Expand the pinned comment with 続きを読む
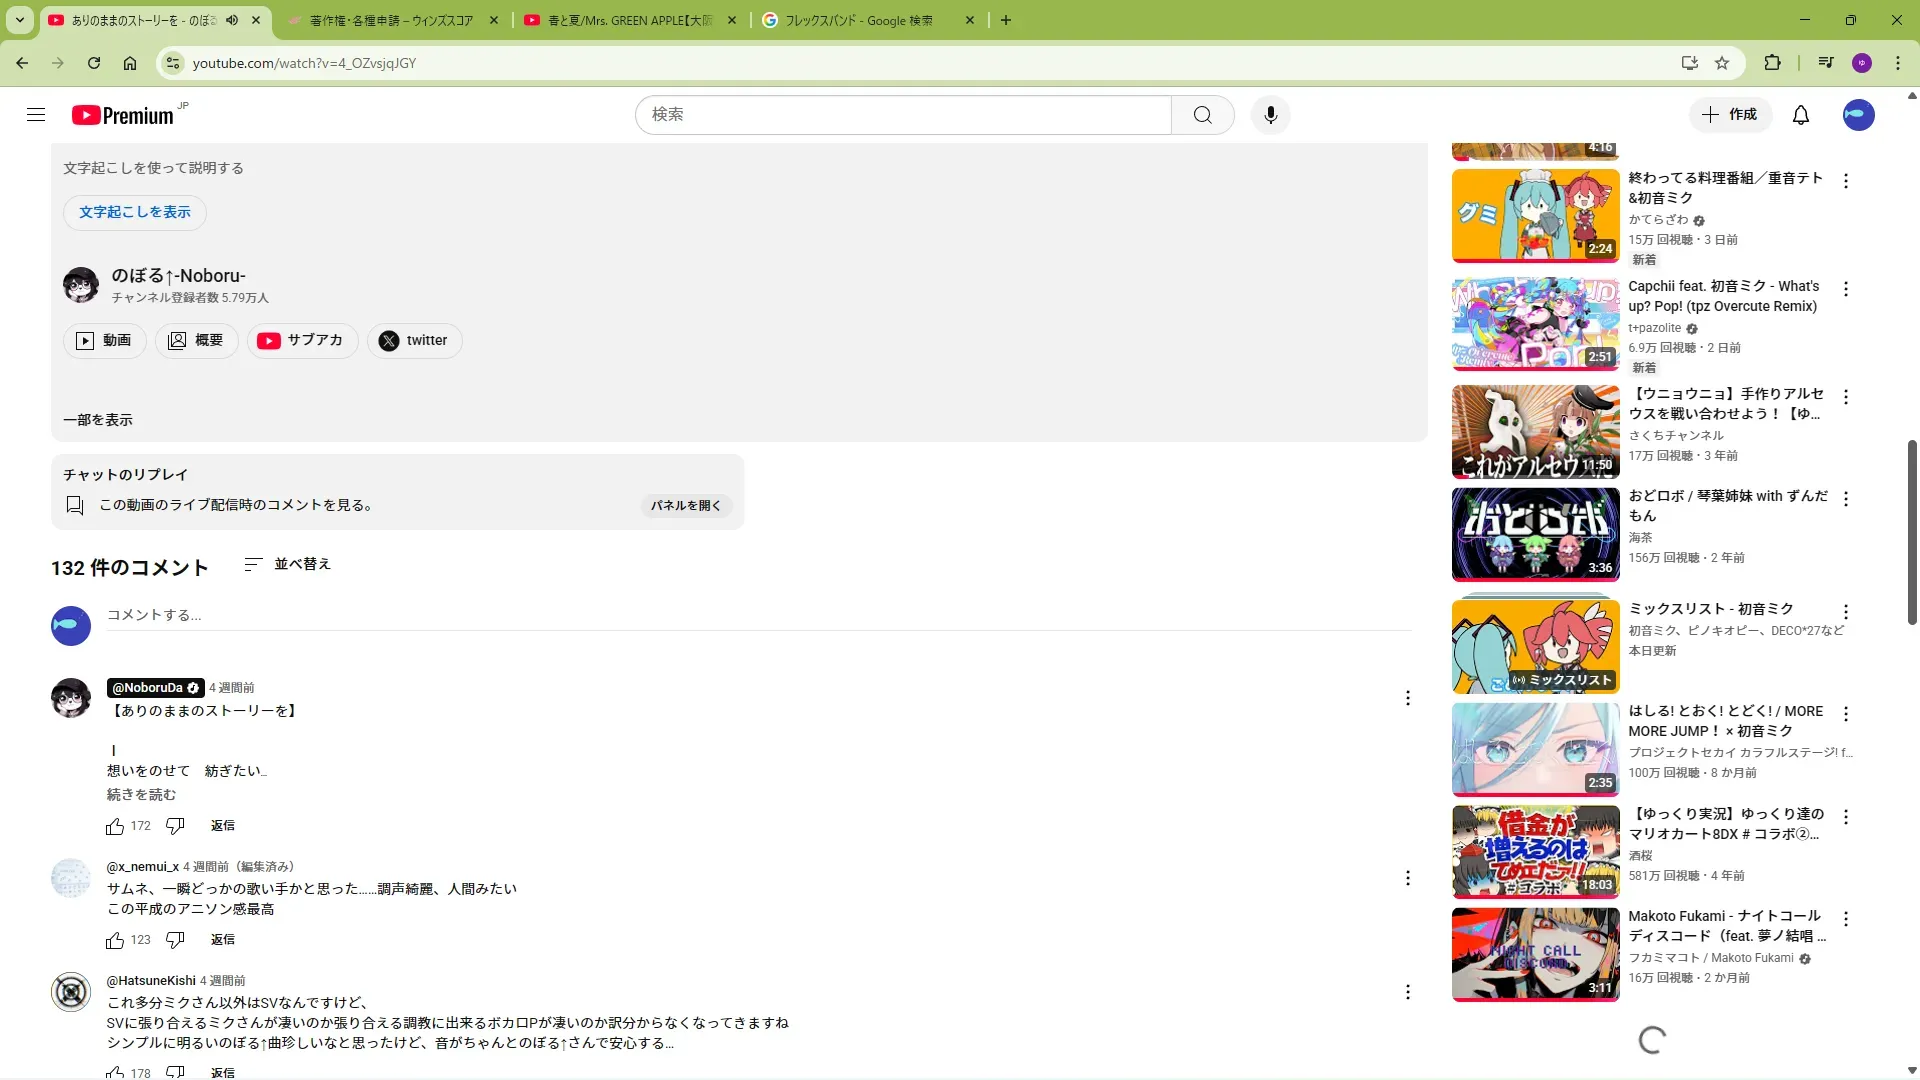This screenshot has width=1920, height=1080. pyautogui.click(x=141, y=795)
